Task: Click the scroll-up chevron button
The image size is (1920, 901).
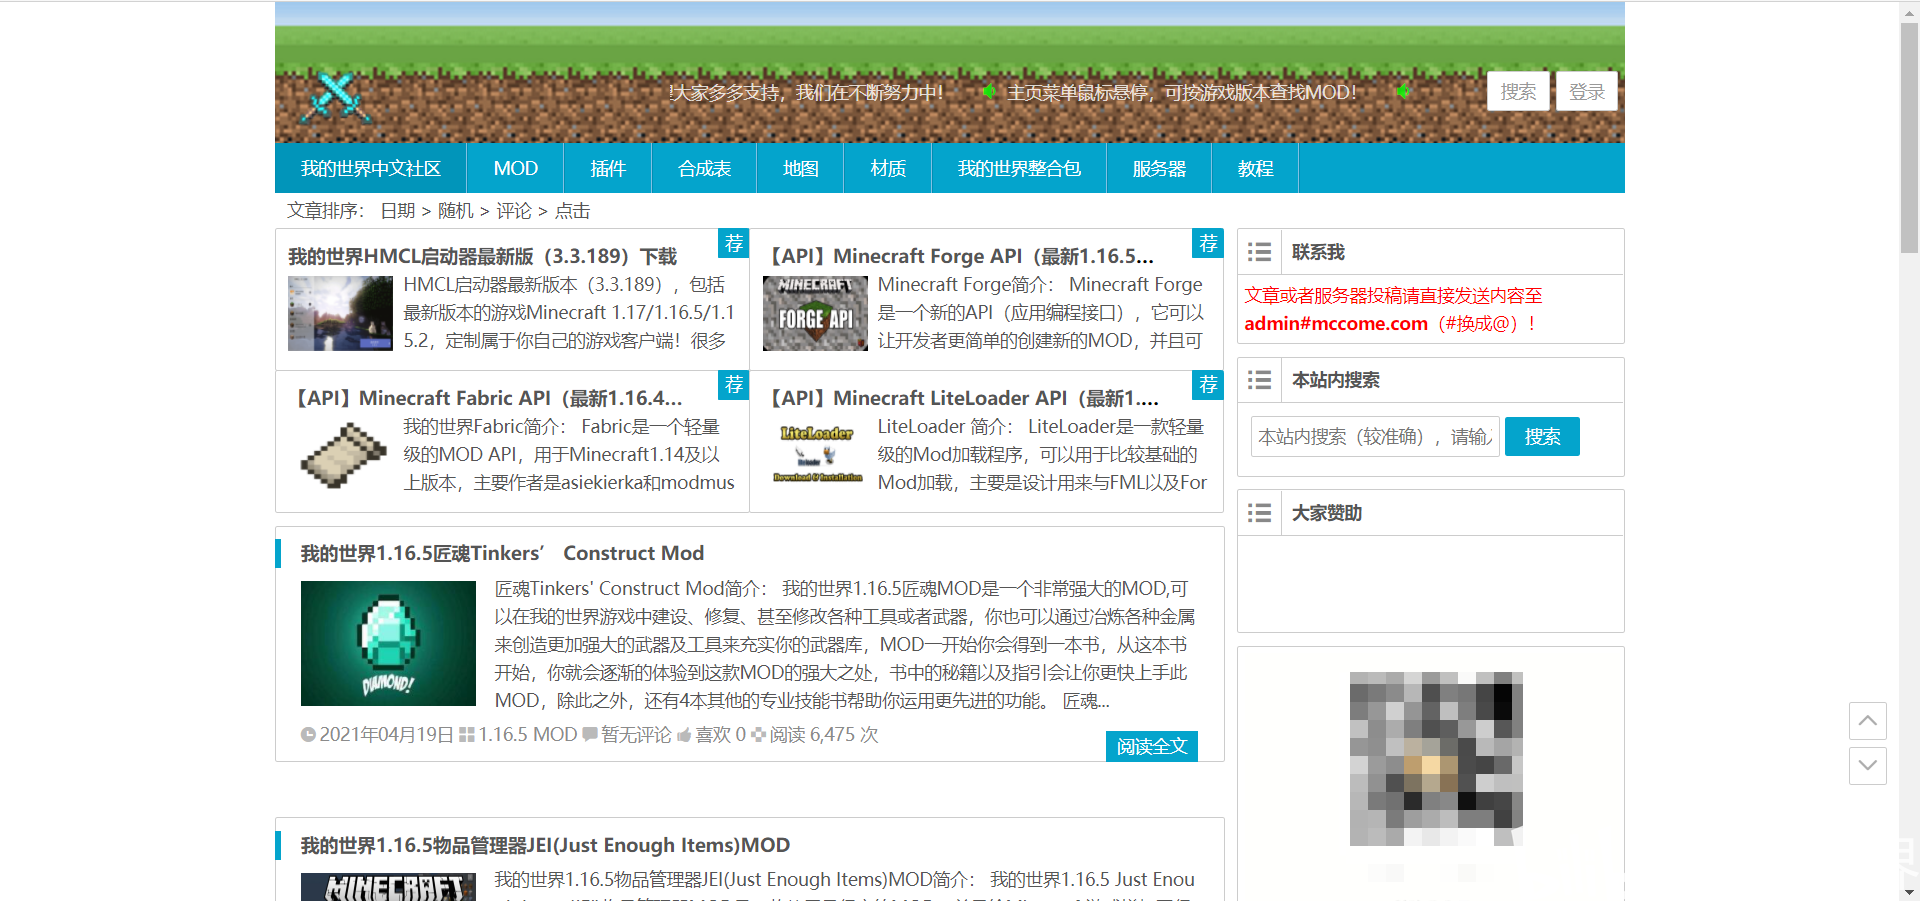Action: (x=1867, y=721)
